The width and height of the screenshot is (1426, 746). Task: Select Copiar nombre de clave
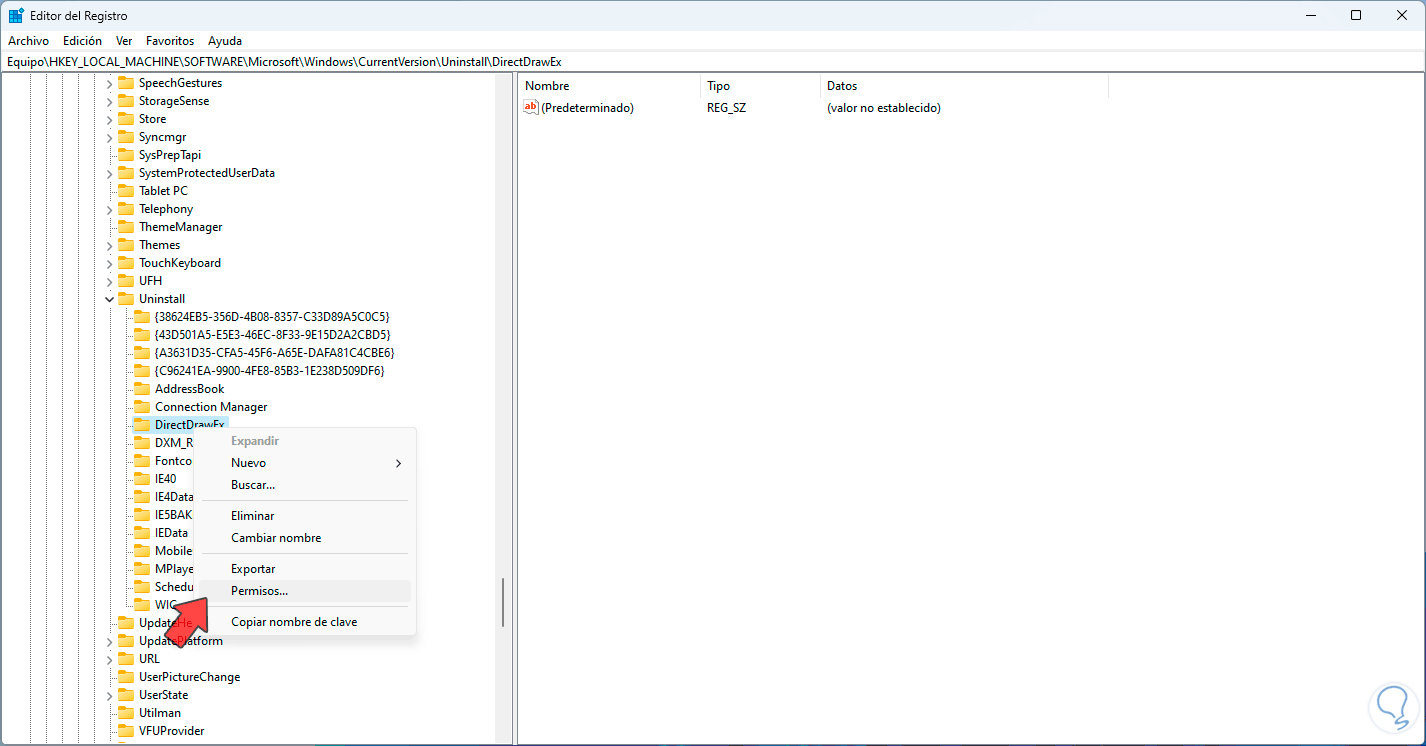(x=305, y=622)
